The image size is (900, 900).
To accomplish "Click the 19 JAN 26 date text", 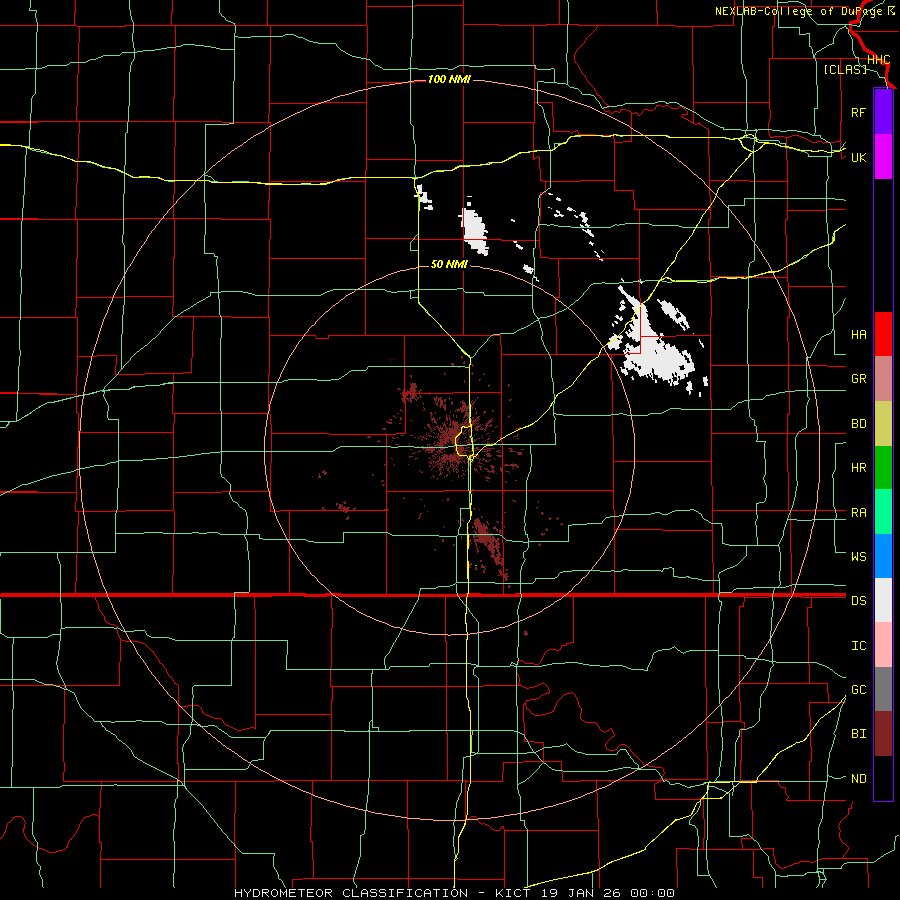I will click(582, 893).
